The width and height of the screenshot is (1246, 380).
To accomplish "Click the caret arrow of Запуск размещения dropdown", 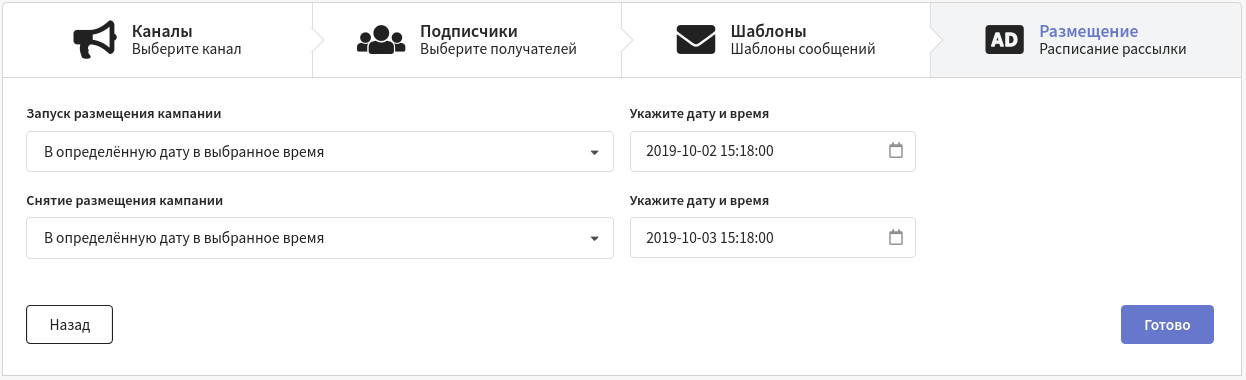I will pyautogui.click(x=594, y=153).
